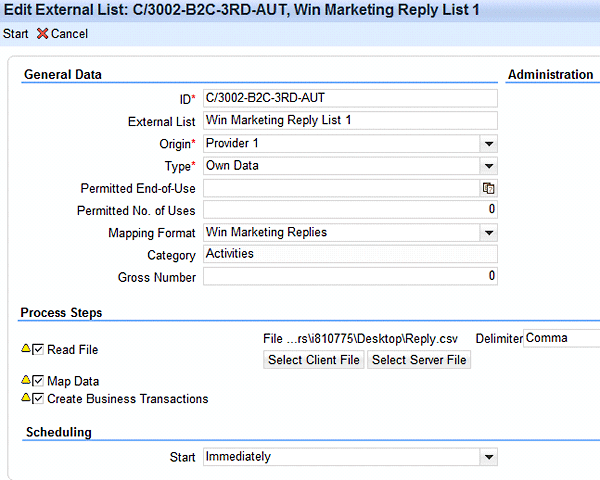Click the ID input field
The height and width of the screenshot is (480, 600).
(x=349, y=98)
